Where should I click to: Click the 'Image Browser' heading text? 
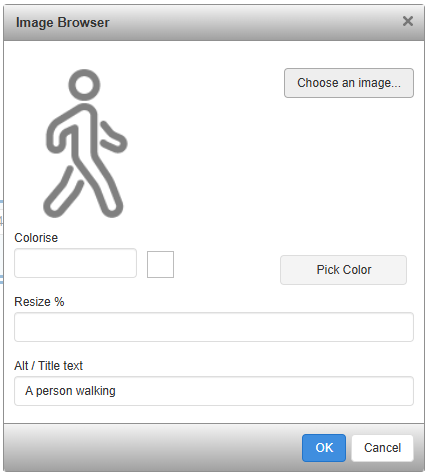coord(63,23)
